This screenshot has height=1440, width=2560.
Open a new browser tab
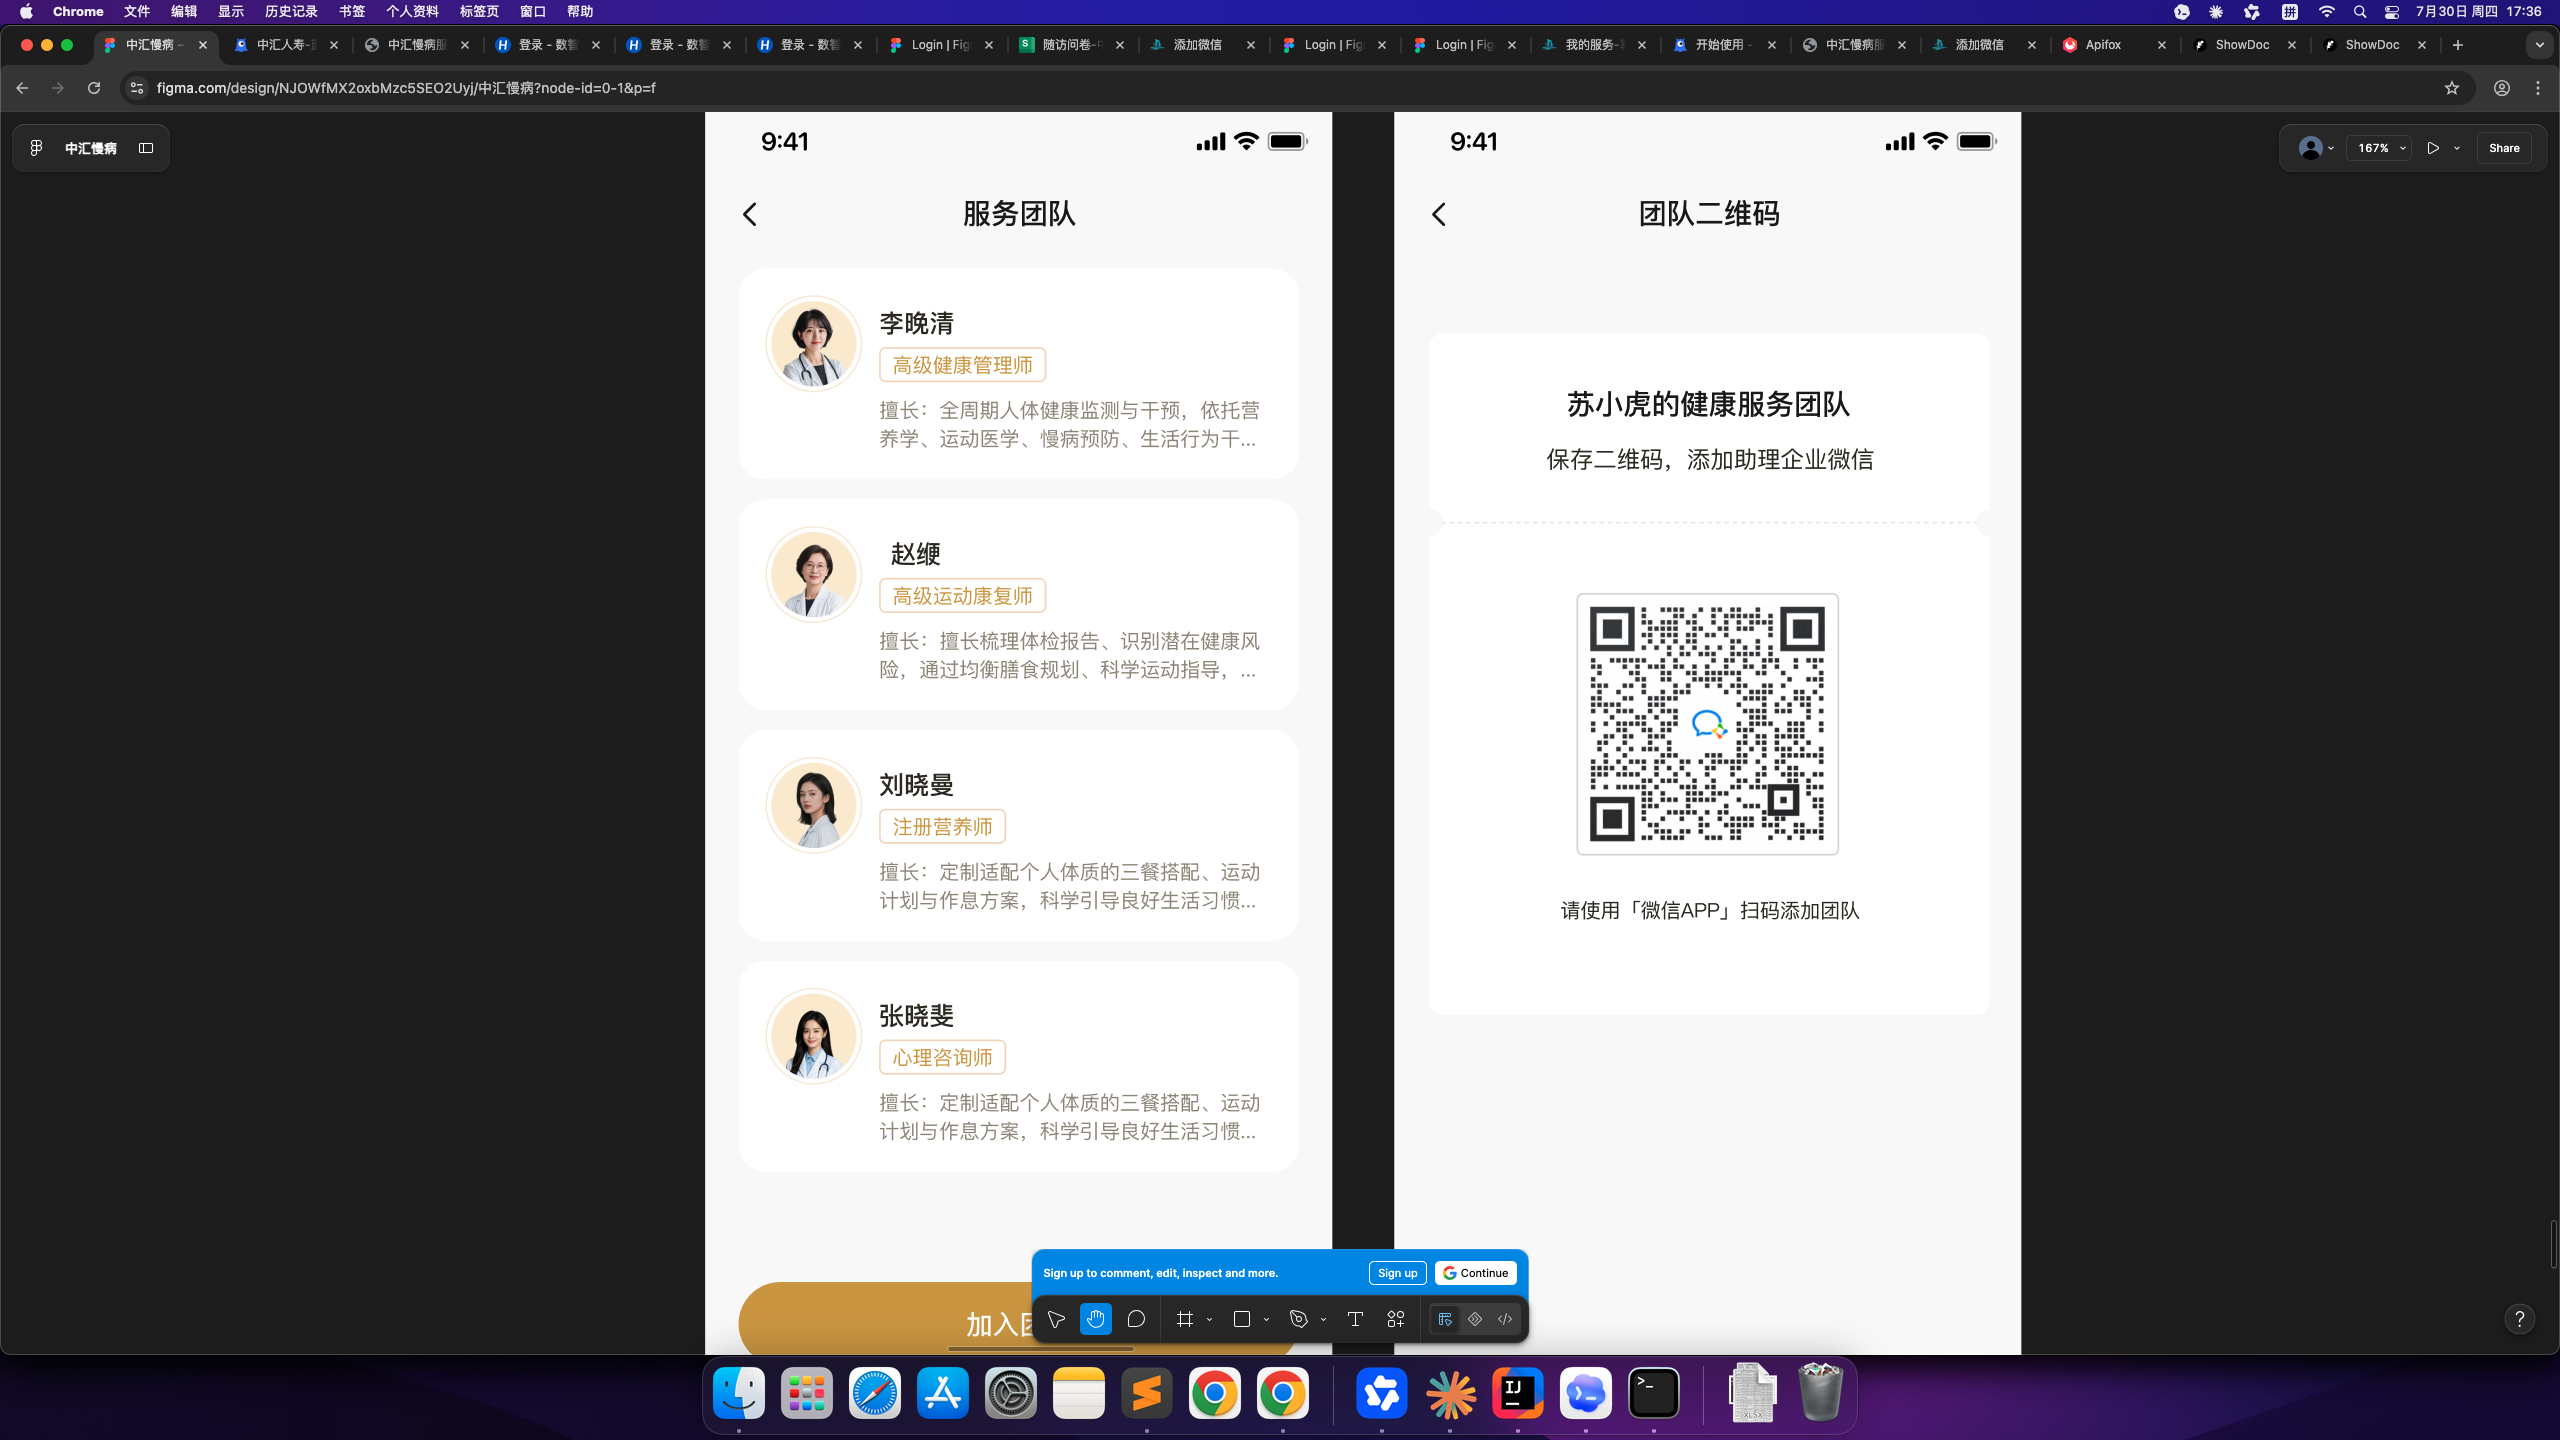pyautogui.click(x=2458, y=45)
